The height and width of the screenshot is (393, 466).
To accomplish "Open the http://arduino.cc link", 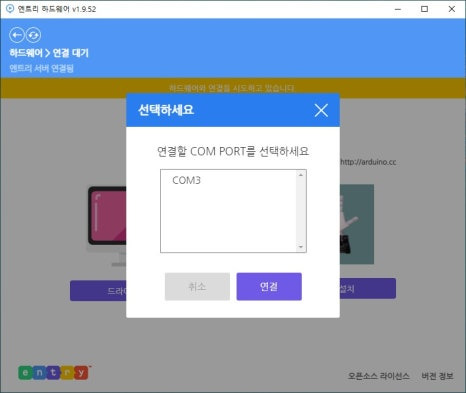I will [x=368, y=162].
